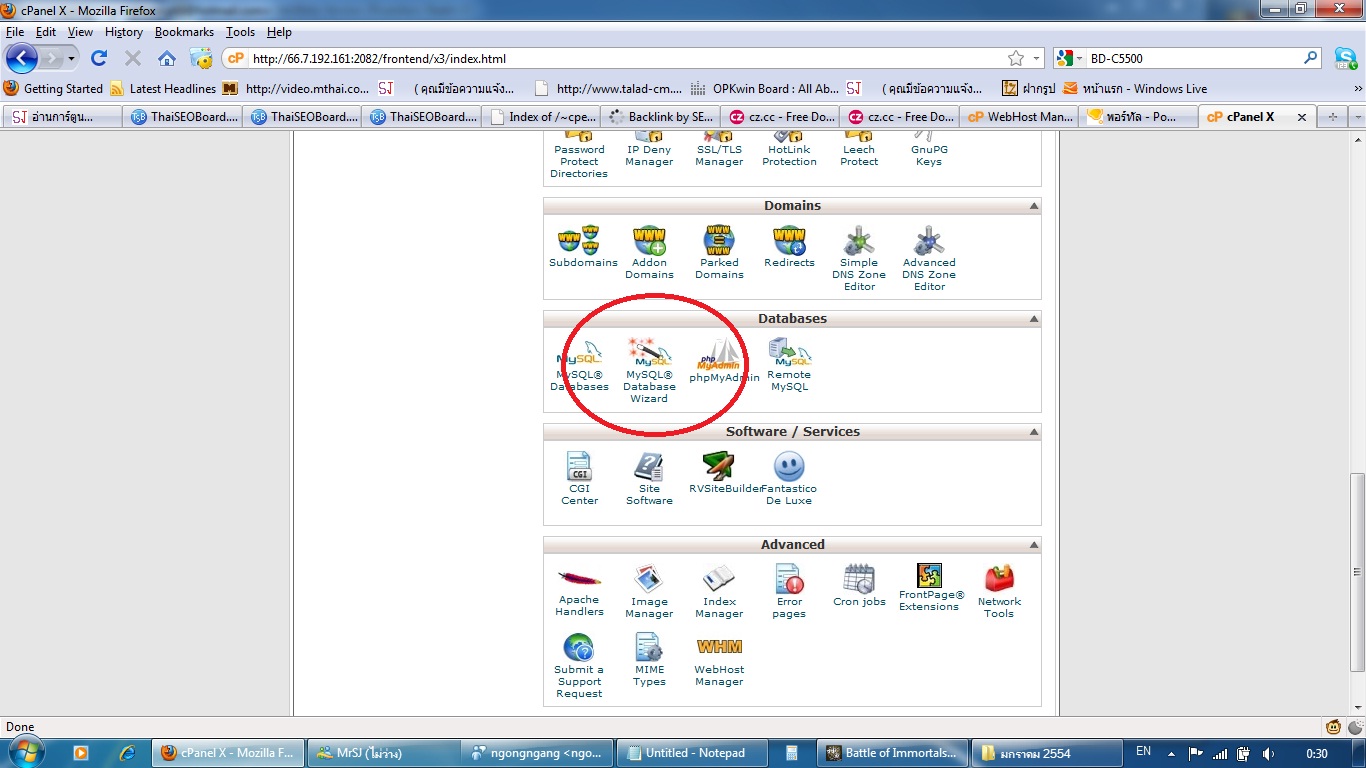Open the OPKwin Board bookmark
The height and width of the screenshot is (768, 1366).
click(765, 89)
